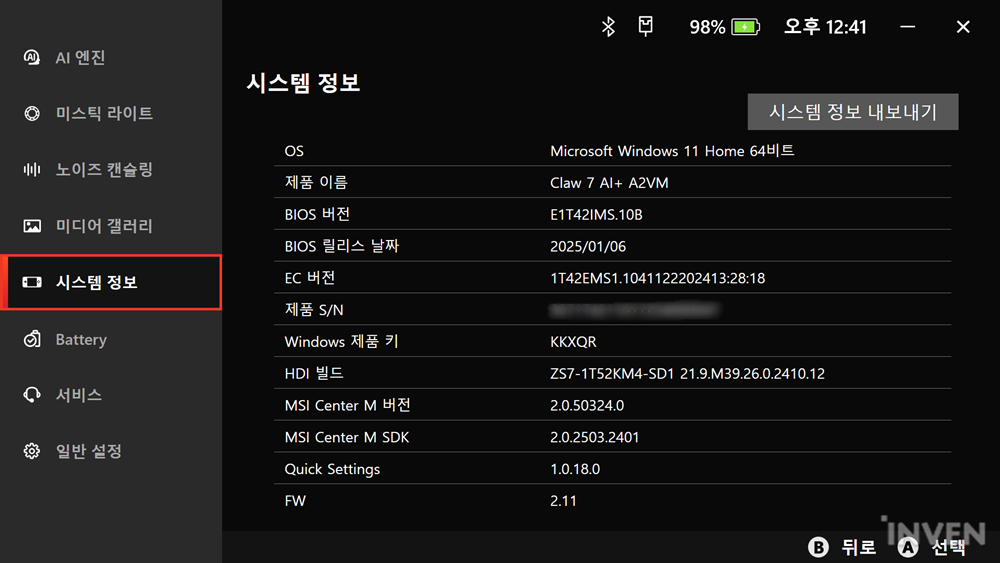
Task: Open the 서비스 menu item
Action: [111, 395]
